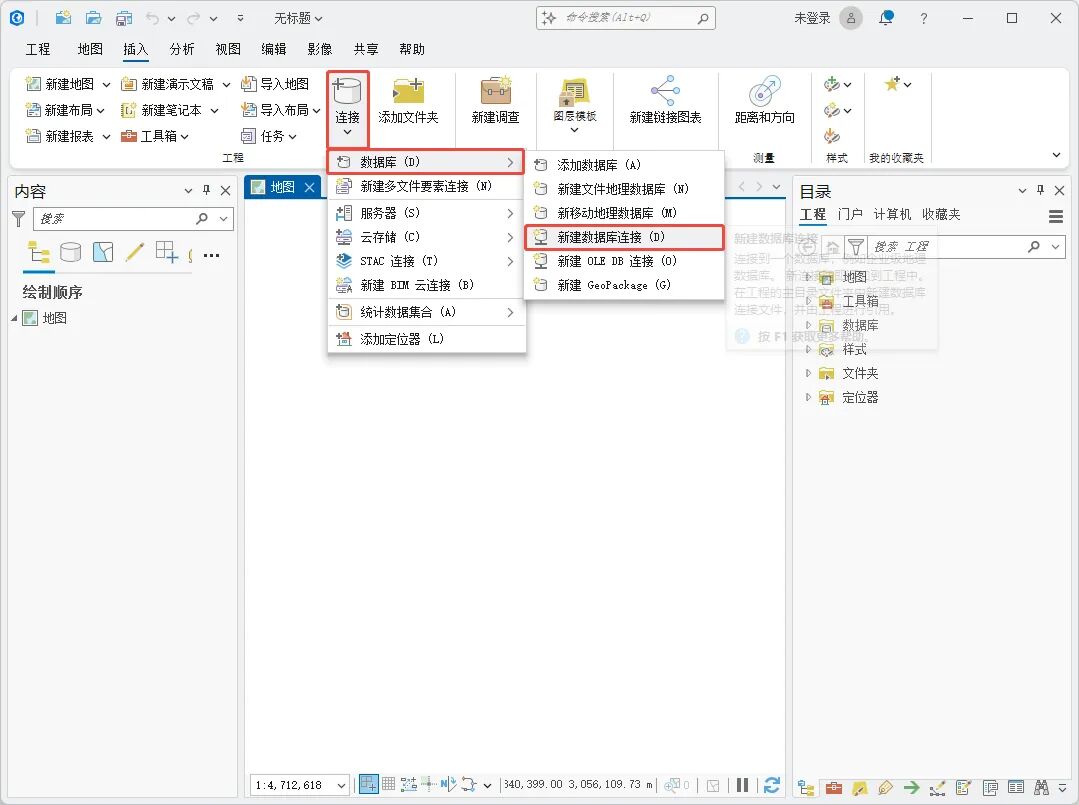Click 新建布局 (New Layout) button
The height and width of the screenshot is (805, 1079).
point(59,110)
